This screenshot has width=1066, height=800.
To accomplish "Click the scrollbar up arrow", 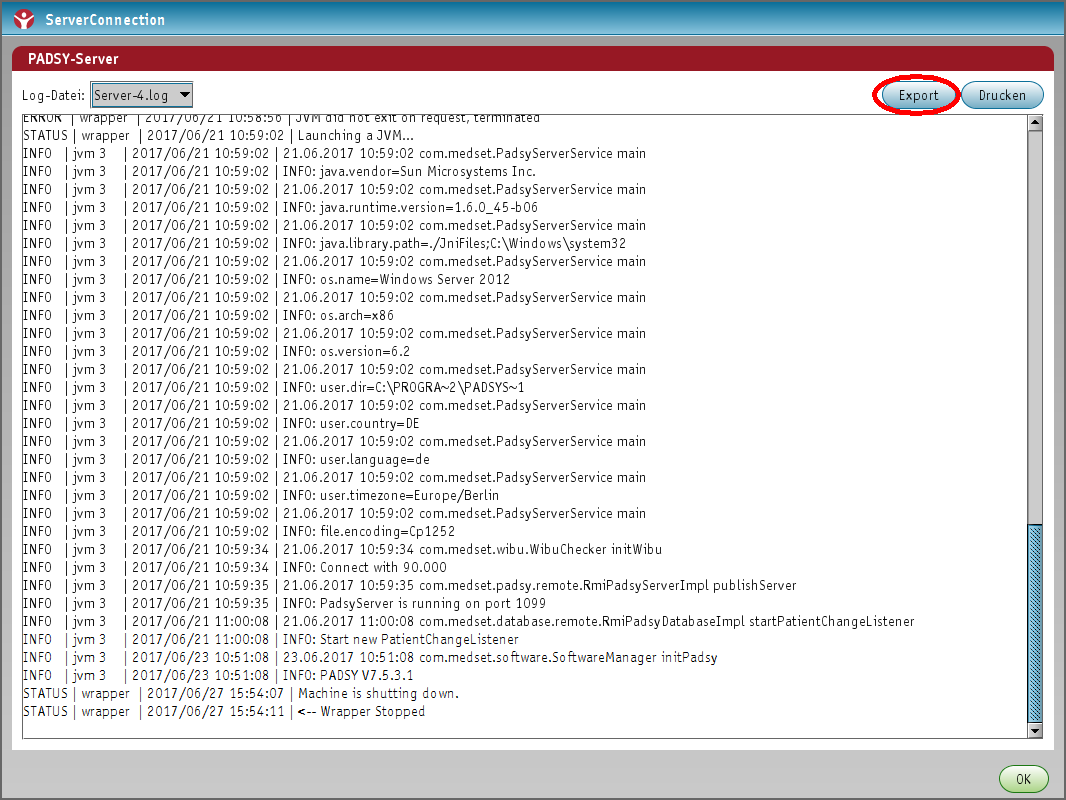I will 1035,124.
